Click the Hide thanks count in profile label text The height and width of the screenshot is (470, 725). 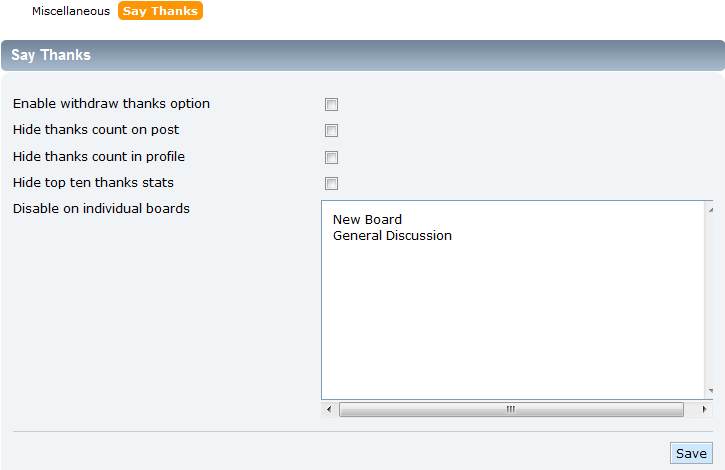click(99, 156)
